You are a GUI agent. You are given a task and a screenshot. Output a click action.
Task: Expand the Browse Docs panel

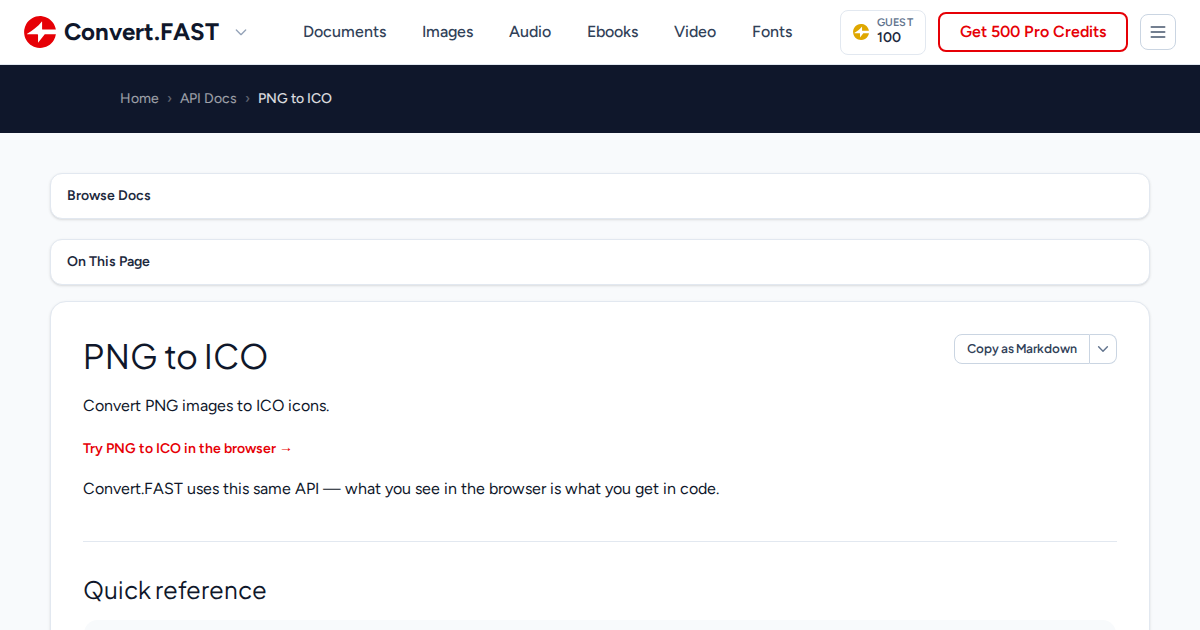click(600, 196)
